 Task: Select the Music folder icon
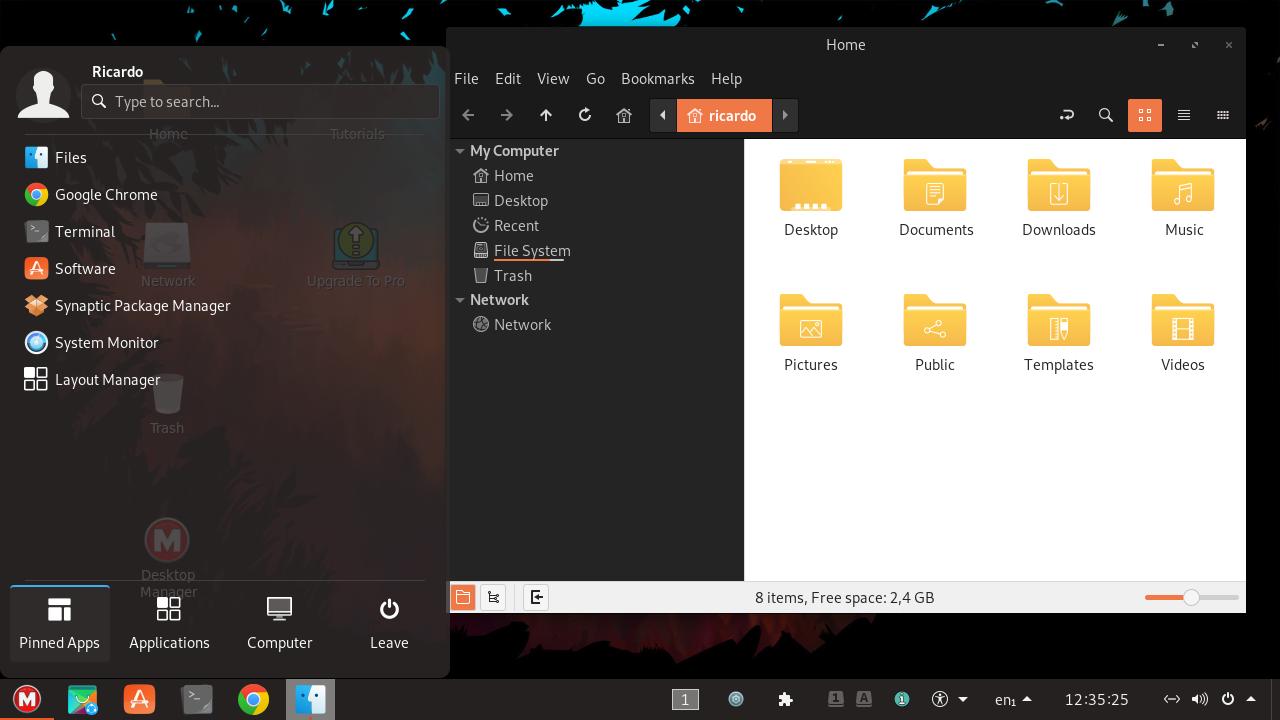pos(1183,185)
